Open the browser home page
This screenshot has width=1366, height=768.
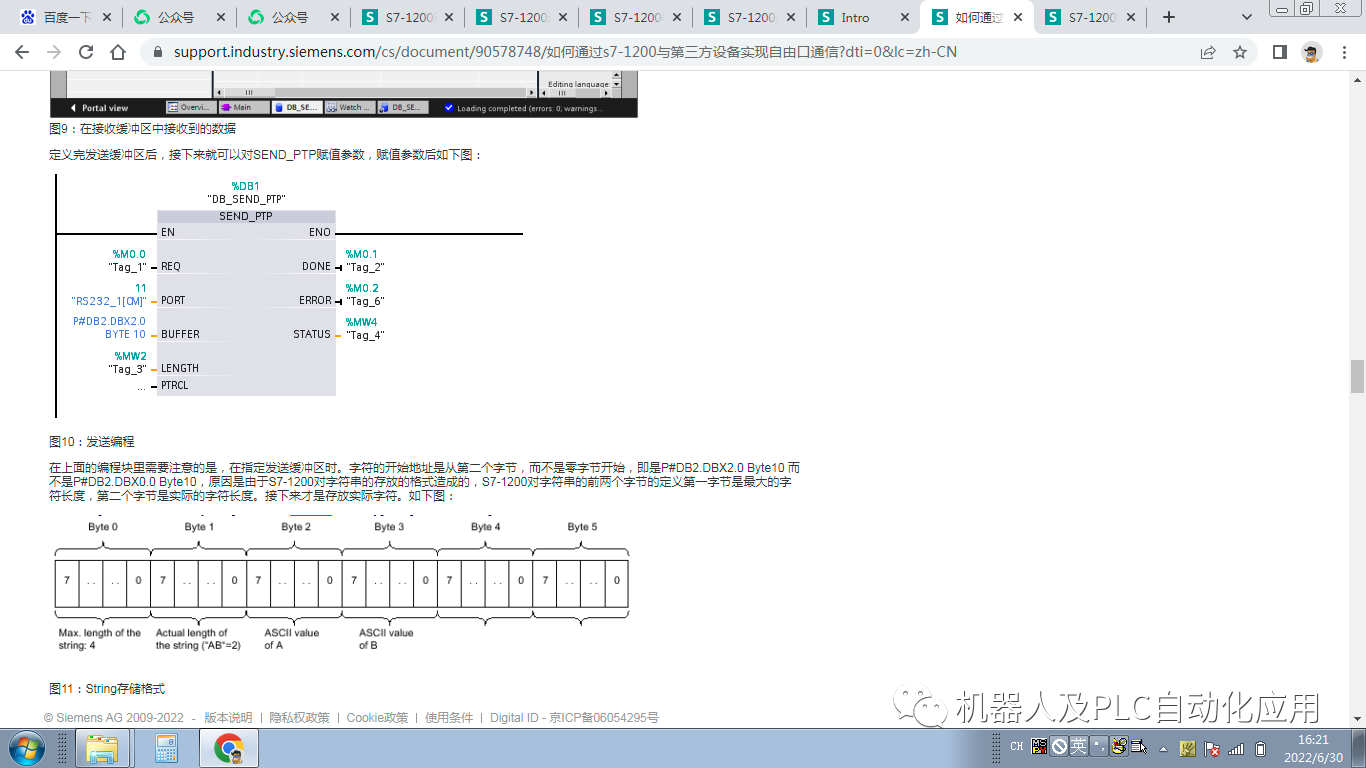click(x=118, y=52)
